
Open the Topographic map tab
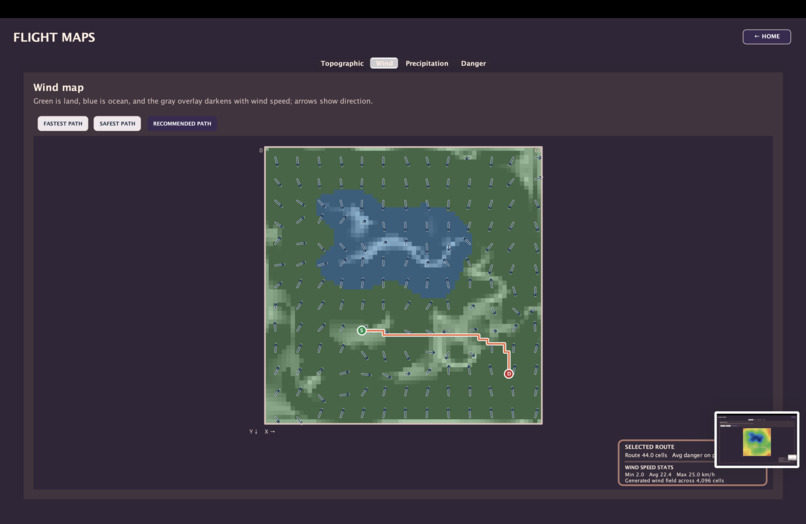(342, 63)
